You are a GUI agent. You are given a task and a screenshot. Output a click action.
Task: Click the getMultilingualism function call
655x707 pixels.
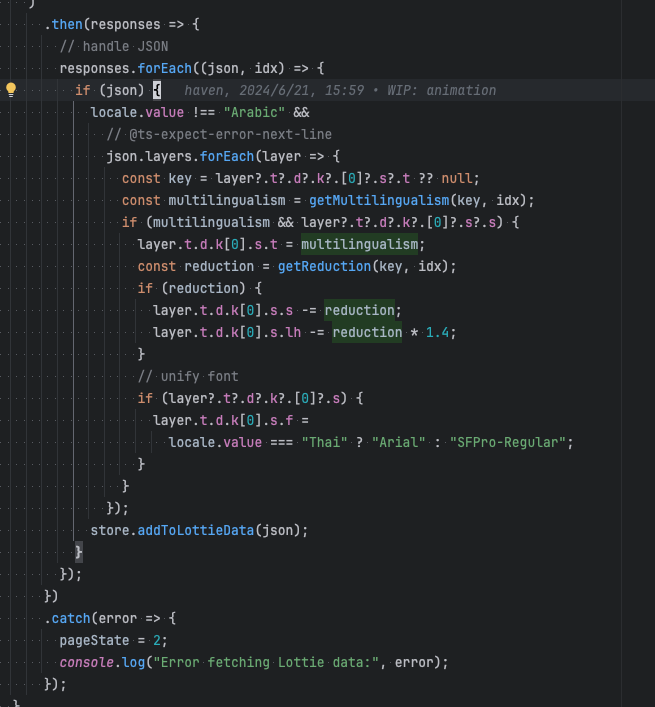point(379,200)
